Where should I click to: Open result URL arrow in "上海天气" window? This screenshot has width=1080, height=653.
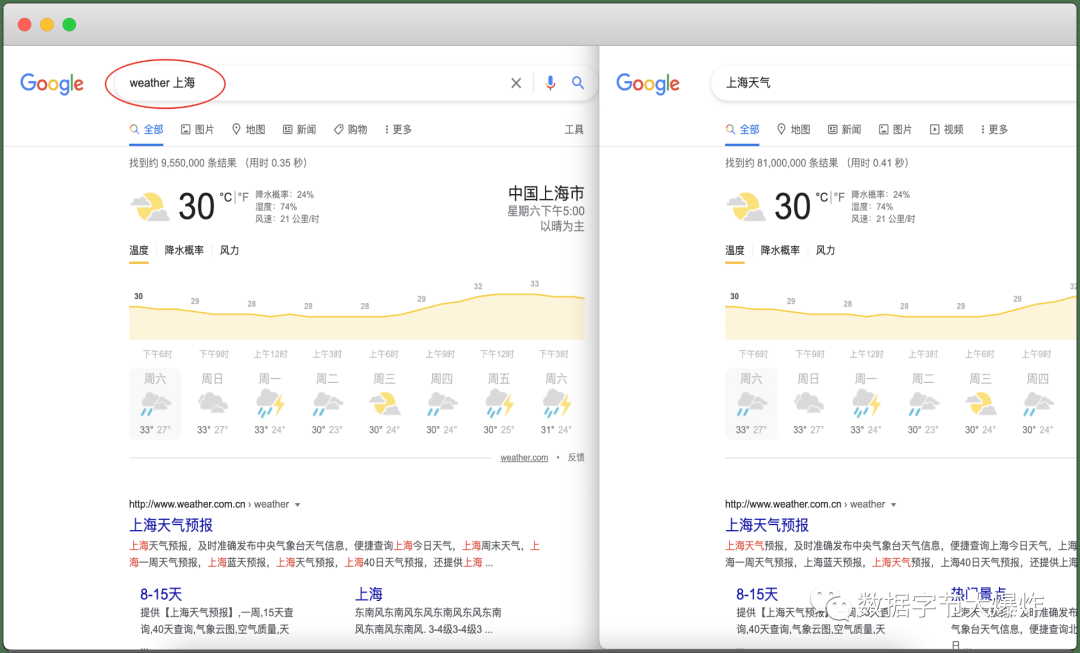(x=893, y=505)
